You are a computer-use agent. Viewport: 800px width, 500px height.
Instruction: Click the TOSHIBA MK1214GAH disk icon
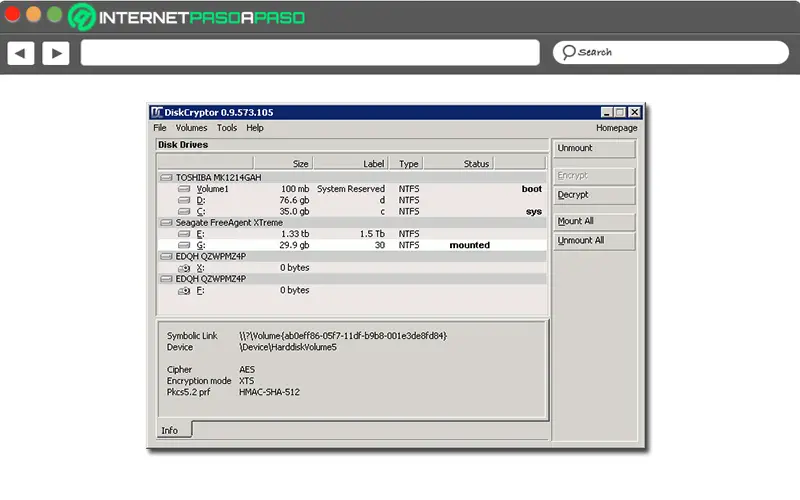(x=166, y=177)
